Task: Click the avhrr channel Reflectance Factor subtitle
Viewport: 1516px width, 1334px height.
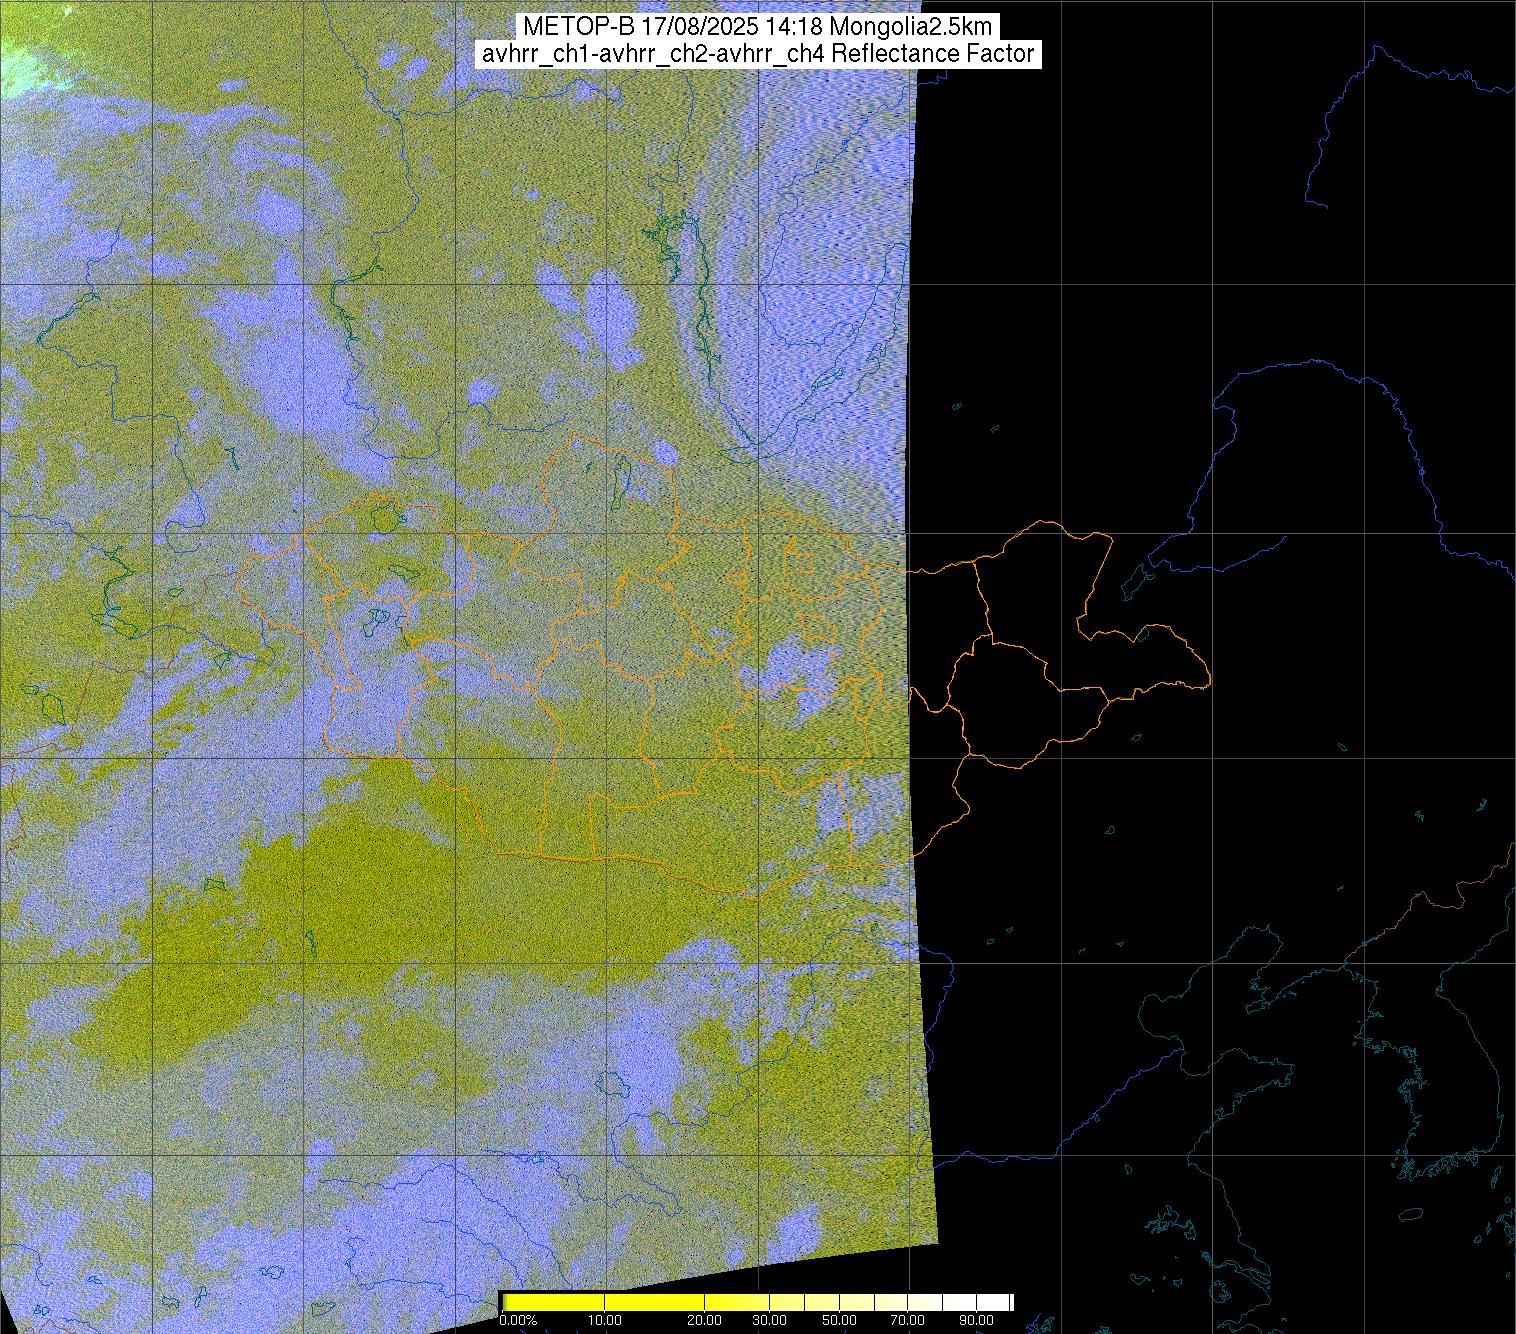Action: pos(757,54)
